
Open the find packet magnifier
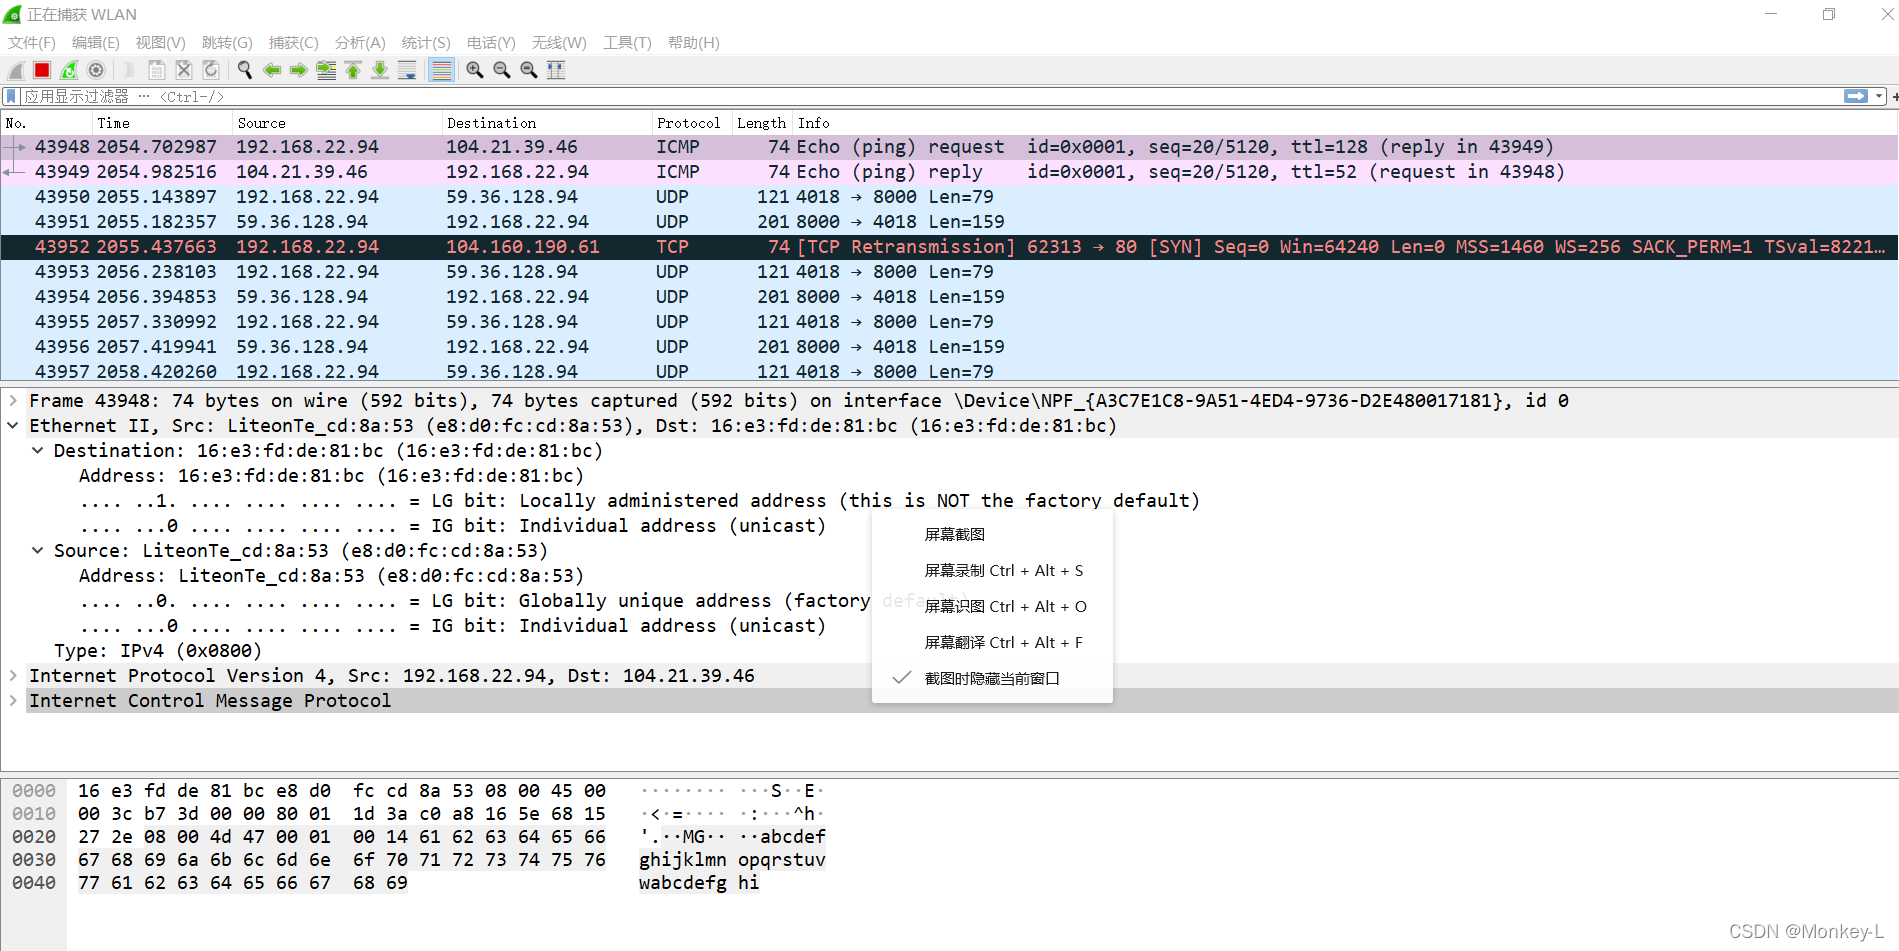[x=245, y=70]
